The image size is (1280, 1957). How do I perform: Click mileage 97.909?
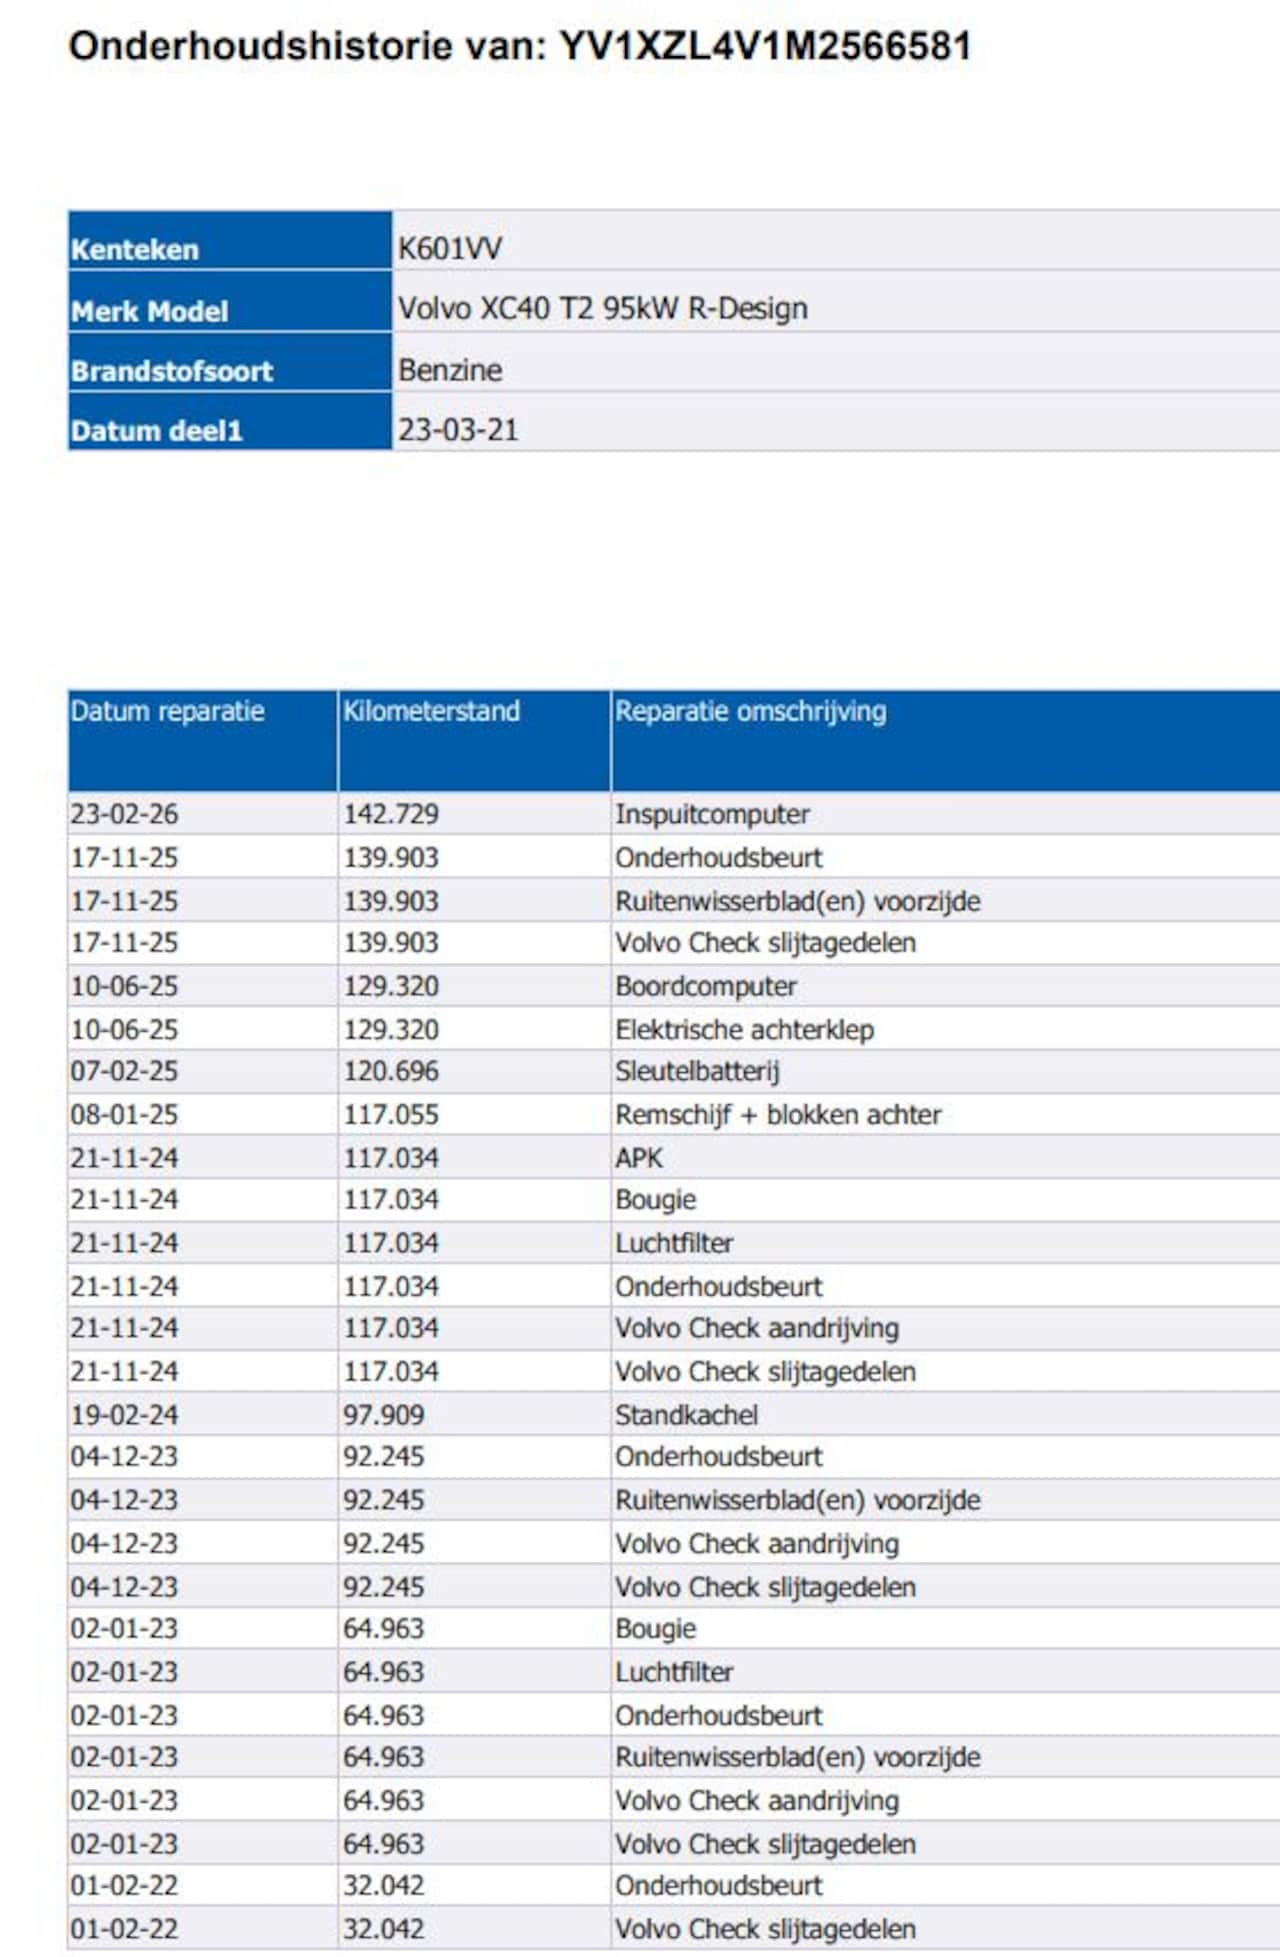click(x=384, y=1415)
